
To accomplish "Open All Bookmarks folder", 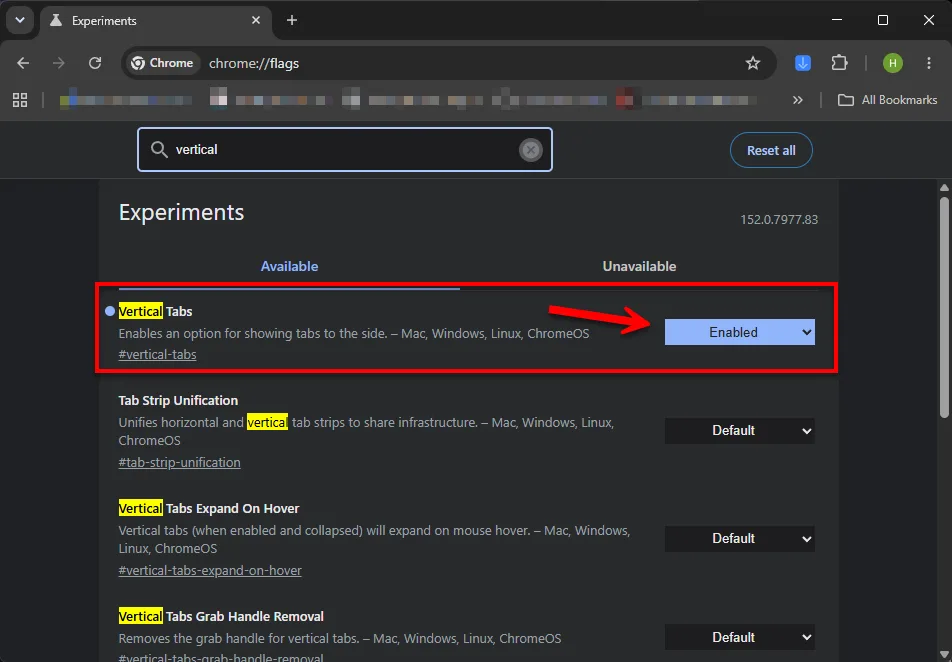I will coord(888,100).
